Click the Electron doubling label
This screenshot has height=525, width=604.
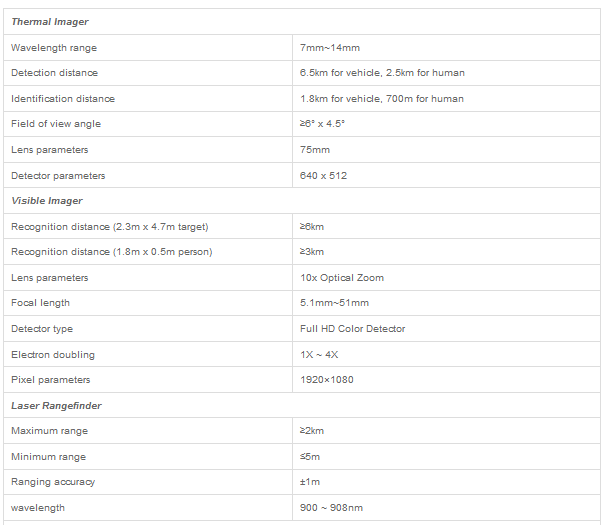pyautogui.click(x=53, y=354)
